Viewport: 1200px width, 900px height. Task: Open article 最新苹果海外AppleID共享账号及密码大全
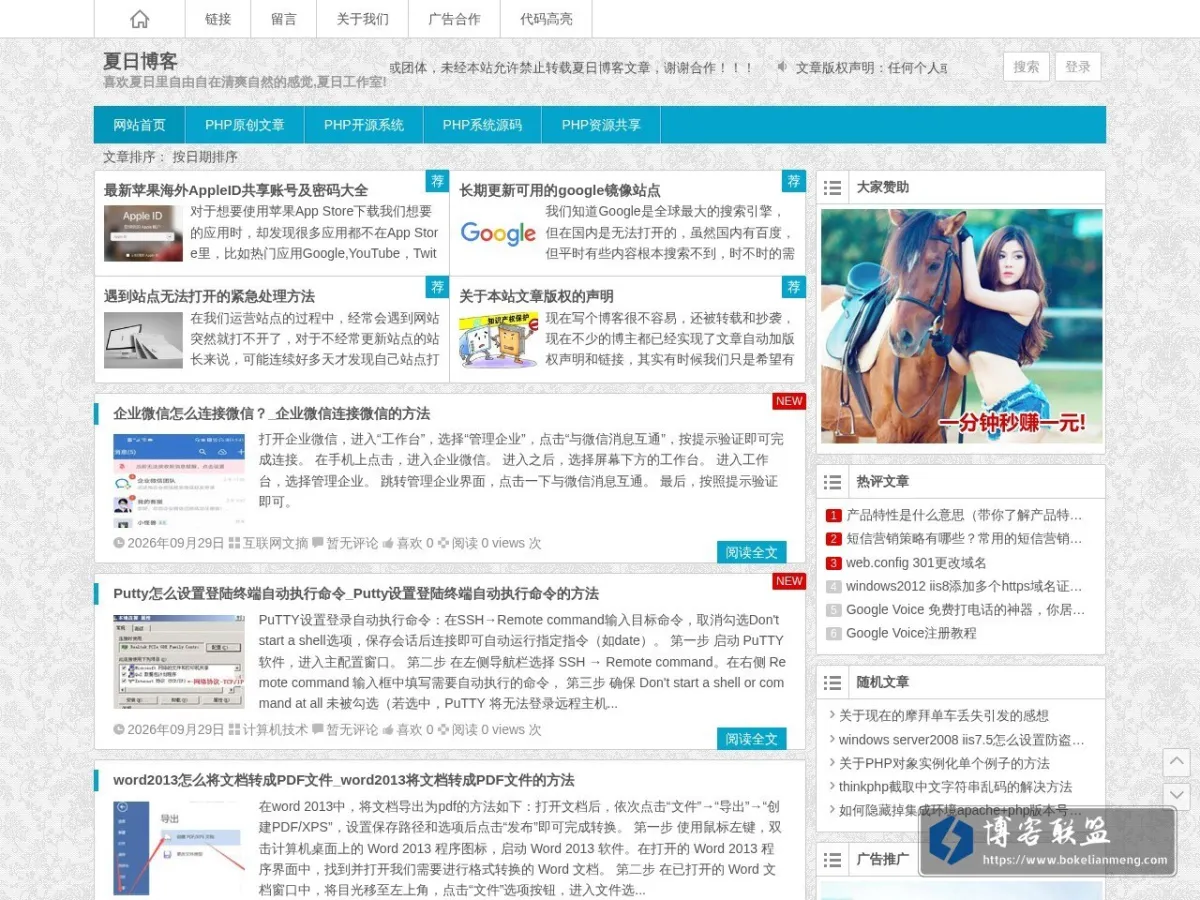(236, 190)
